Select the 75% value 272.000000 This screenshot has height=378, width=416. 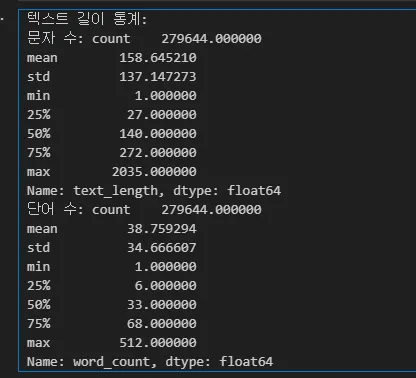158,153
